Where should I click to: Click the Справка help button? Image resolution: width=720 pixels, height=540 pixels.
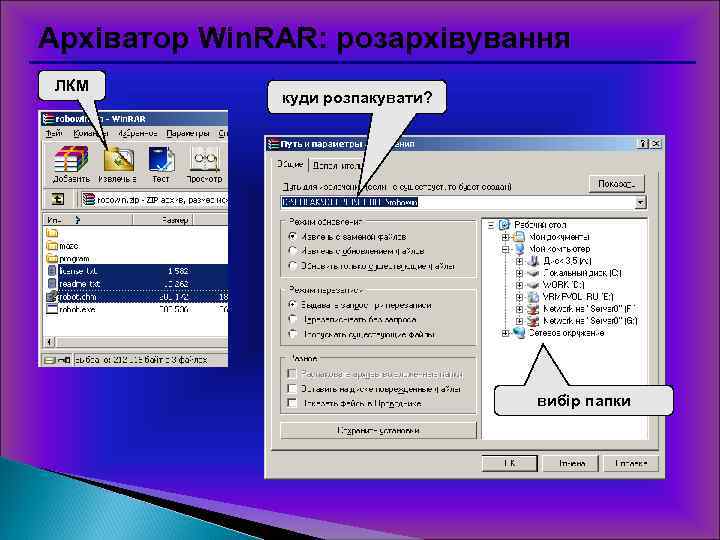point(630,463)
